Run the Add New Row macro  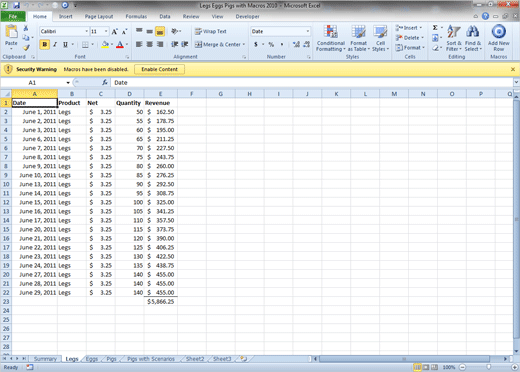499,38
